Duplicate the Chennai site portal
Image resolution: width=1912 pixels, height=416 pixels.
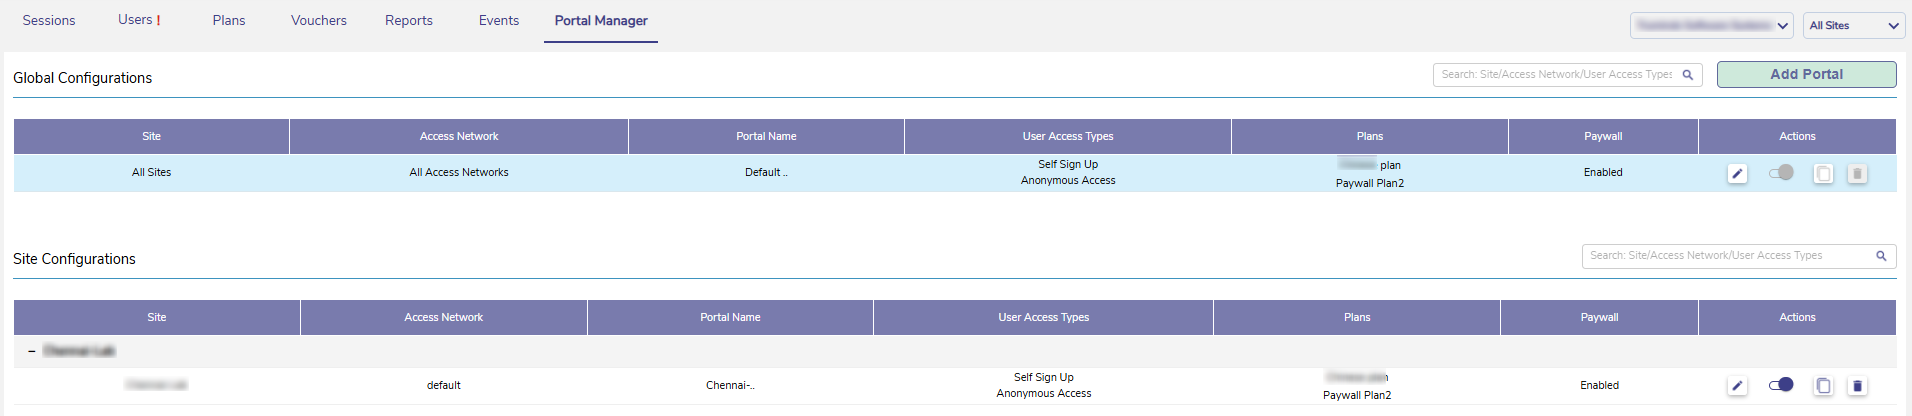pyautogui.click(x=1823, y=386)
